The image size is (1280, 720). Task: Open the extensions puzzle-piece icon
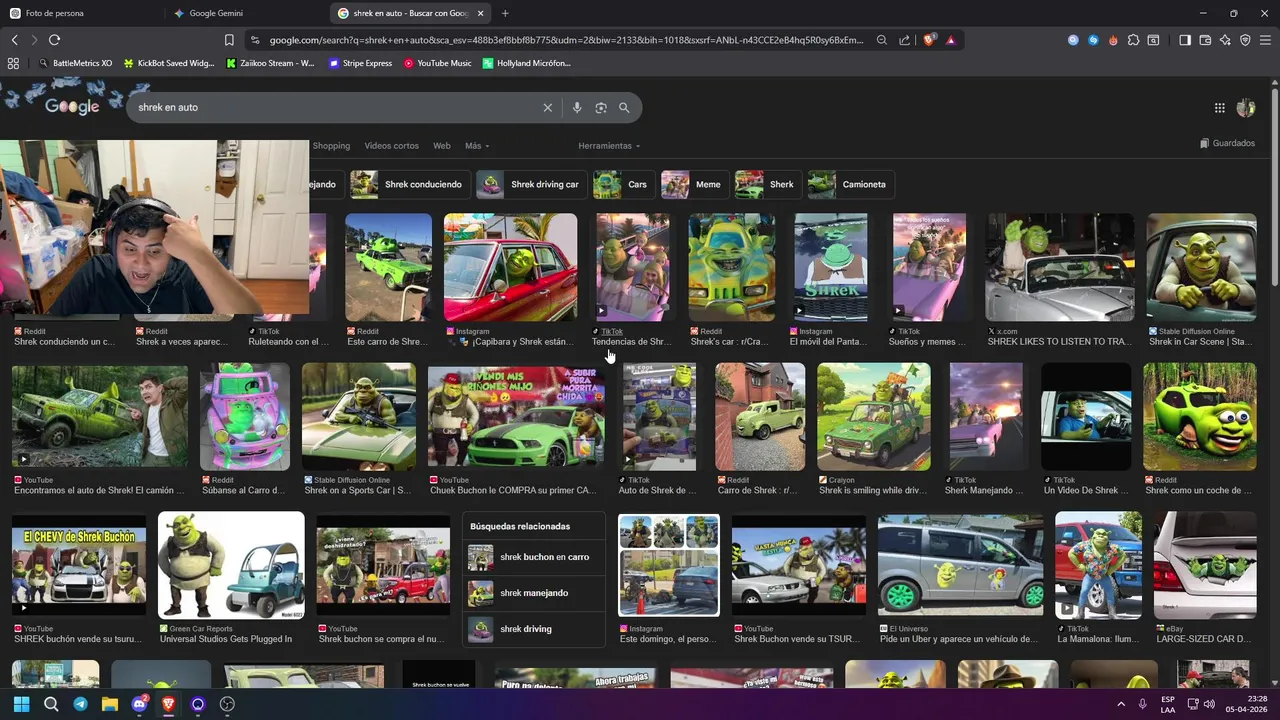pyautogui.click(x=1133, y=40)
